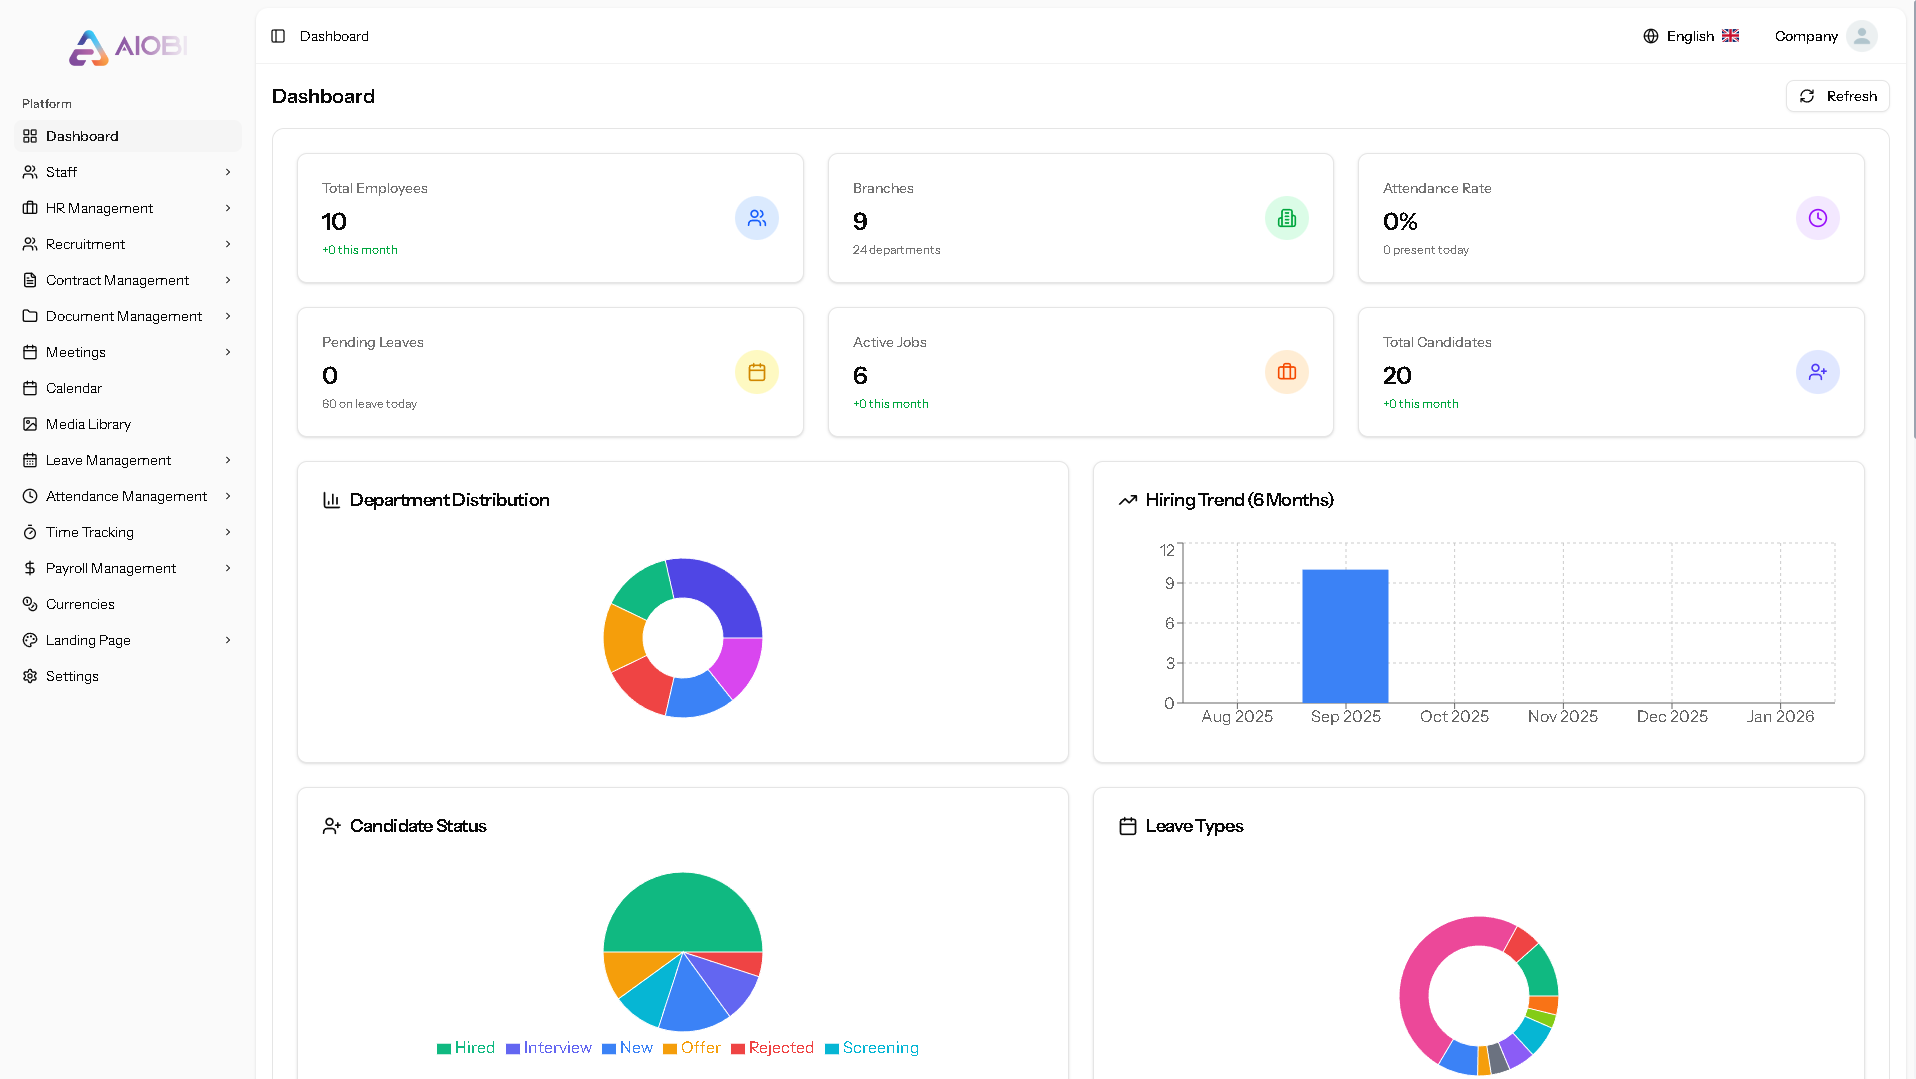Click the Branches building icon
This screenshot has height=1079, width=1916.
[x=1286, y=218]
